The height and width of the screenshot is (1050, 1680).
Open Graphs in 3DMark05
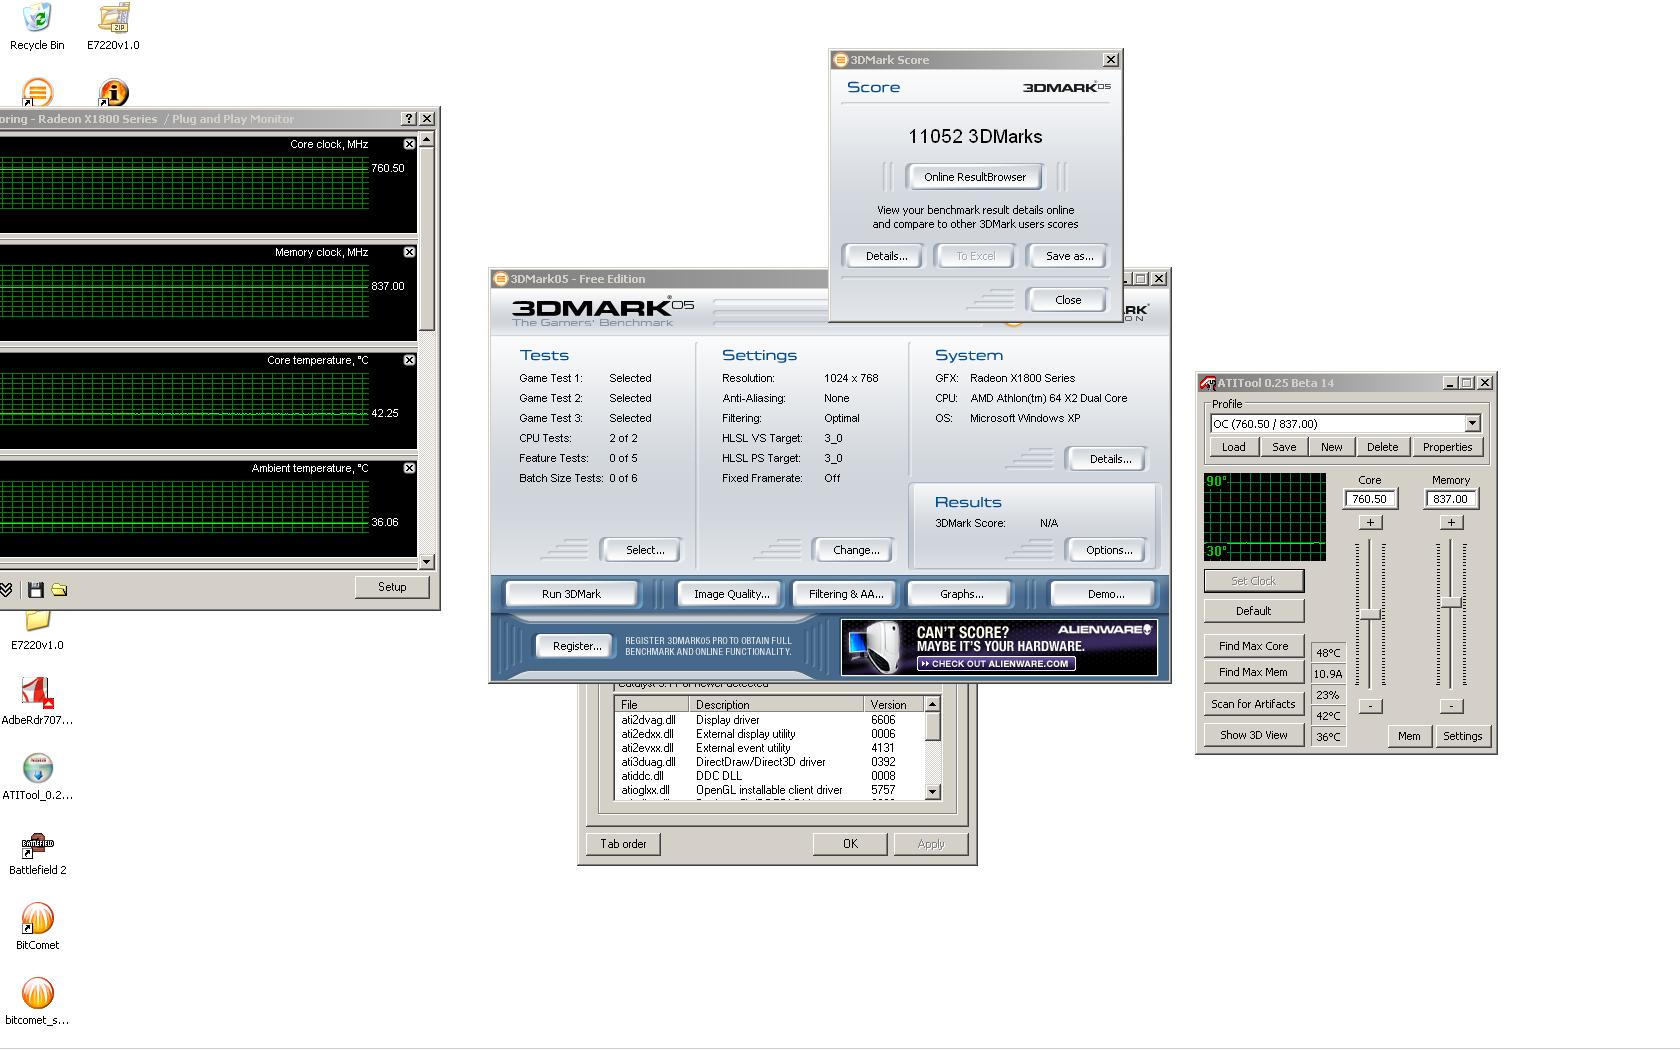point(962,594)
